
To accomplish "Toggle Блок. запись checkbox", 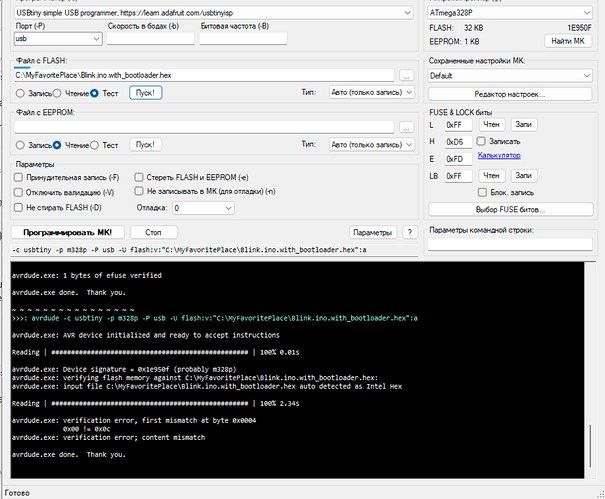I will coord(506,192).
